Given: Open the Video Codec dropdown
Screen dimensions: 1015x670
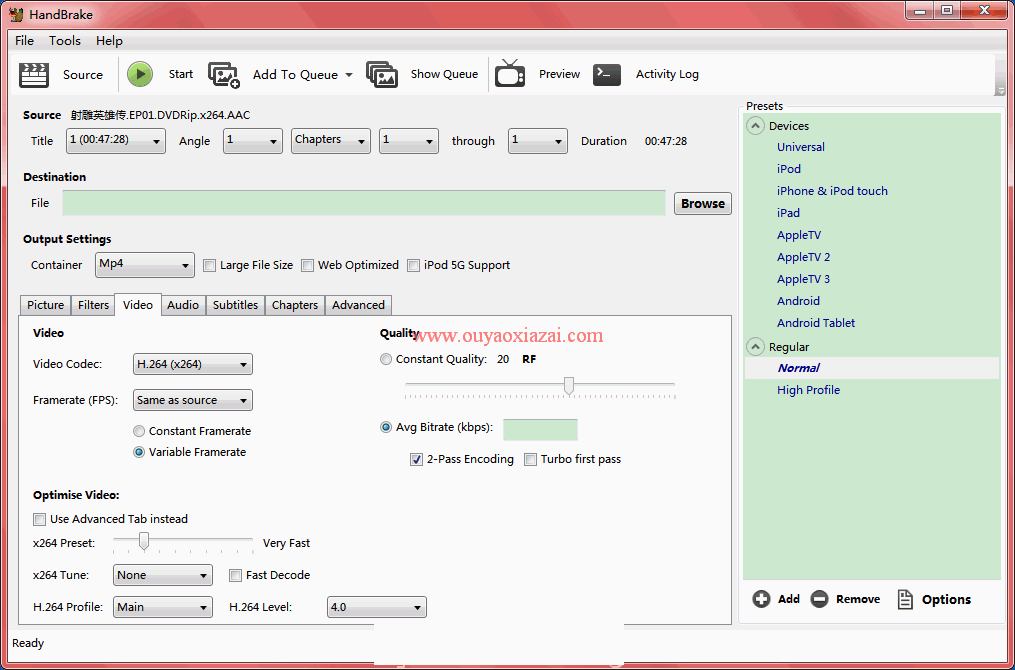Looking at the screenshot, I should pos(192,364).
